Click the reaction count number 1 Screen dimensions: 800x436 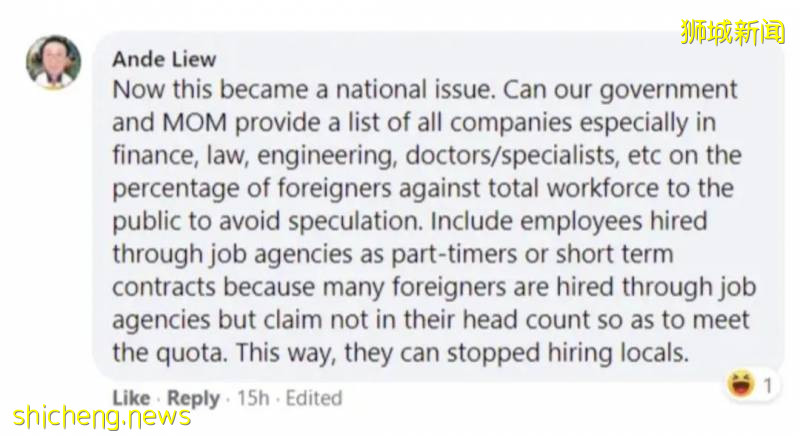click(768, 385)
